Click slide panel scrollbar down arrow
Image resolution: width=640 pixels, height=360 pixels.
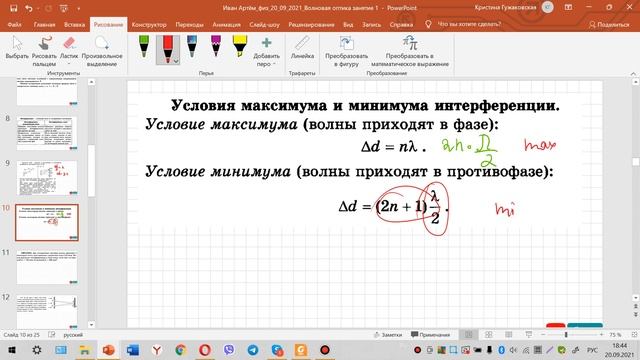(x=91, y=325)
